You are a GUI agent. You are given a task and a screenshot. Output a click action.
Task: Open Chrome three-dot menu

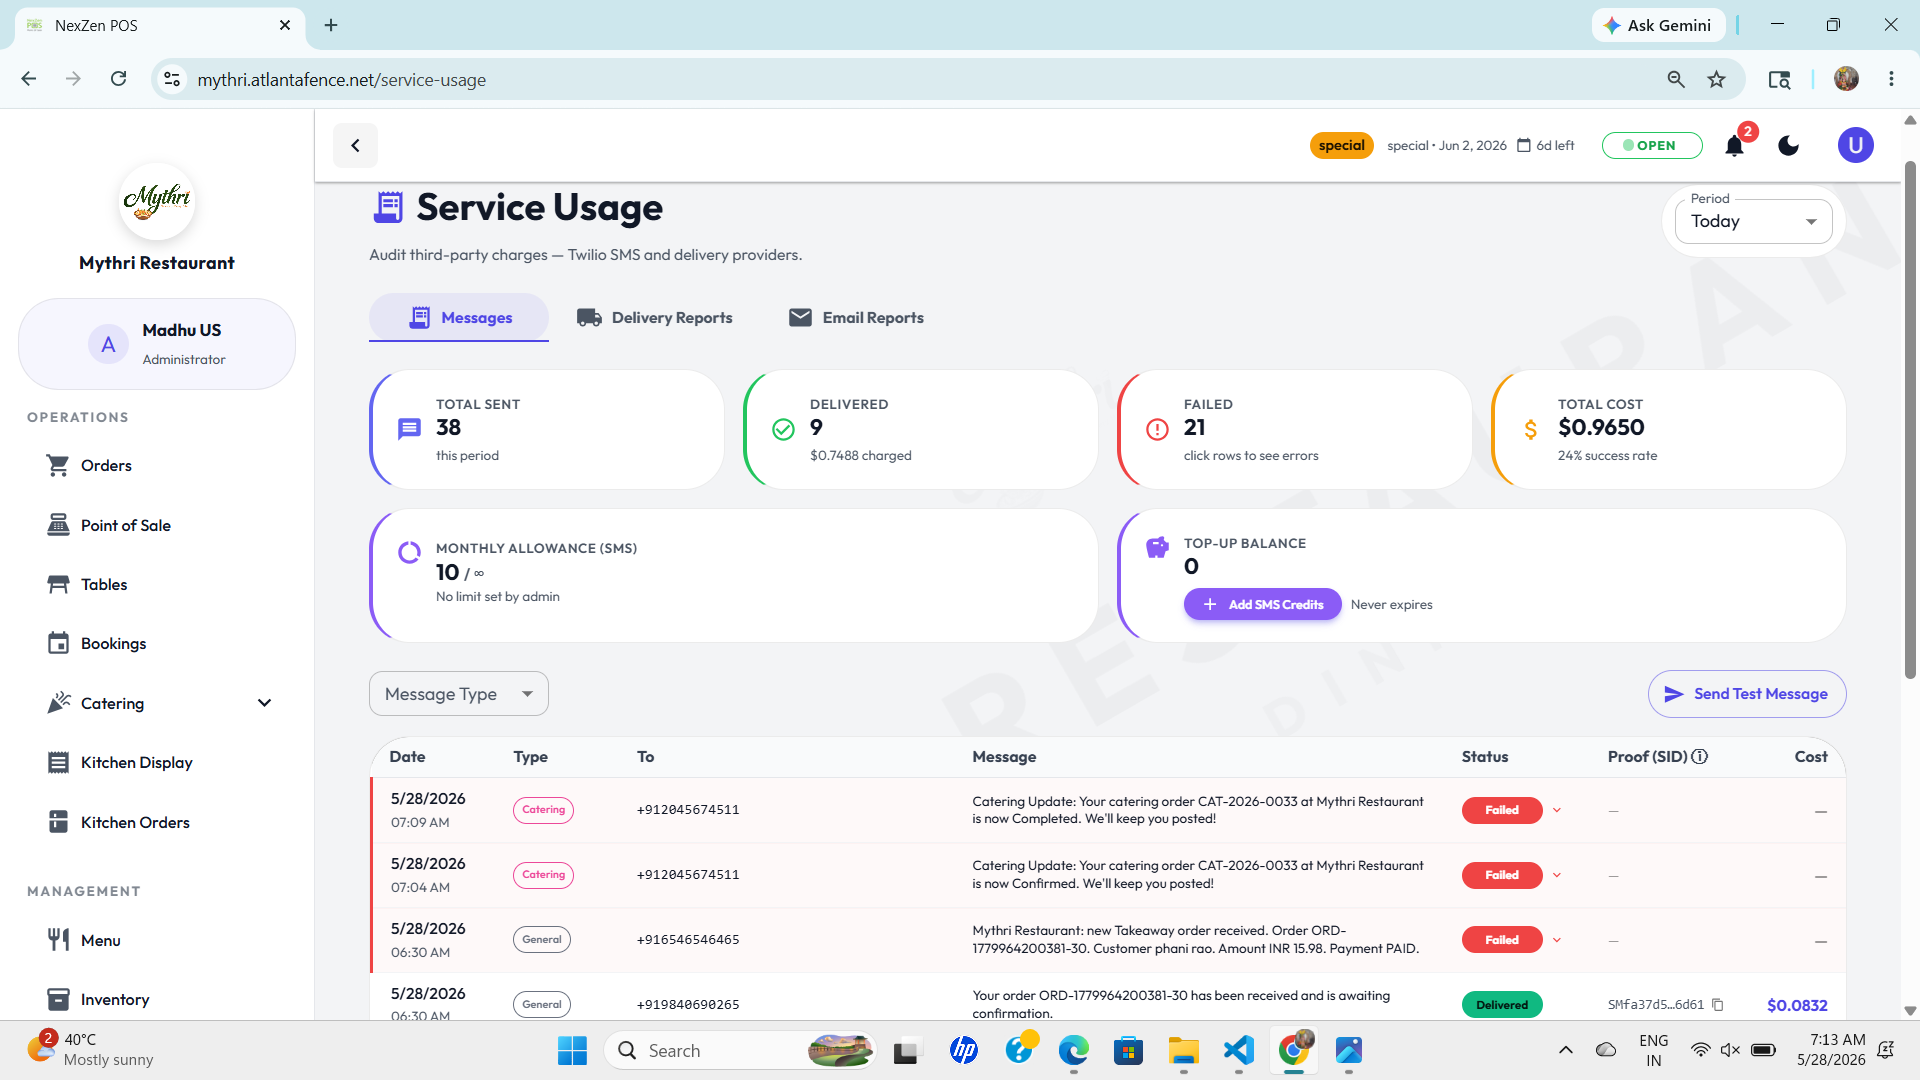coord(1891,79)
